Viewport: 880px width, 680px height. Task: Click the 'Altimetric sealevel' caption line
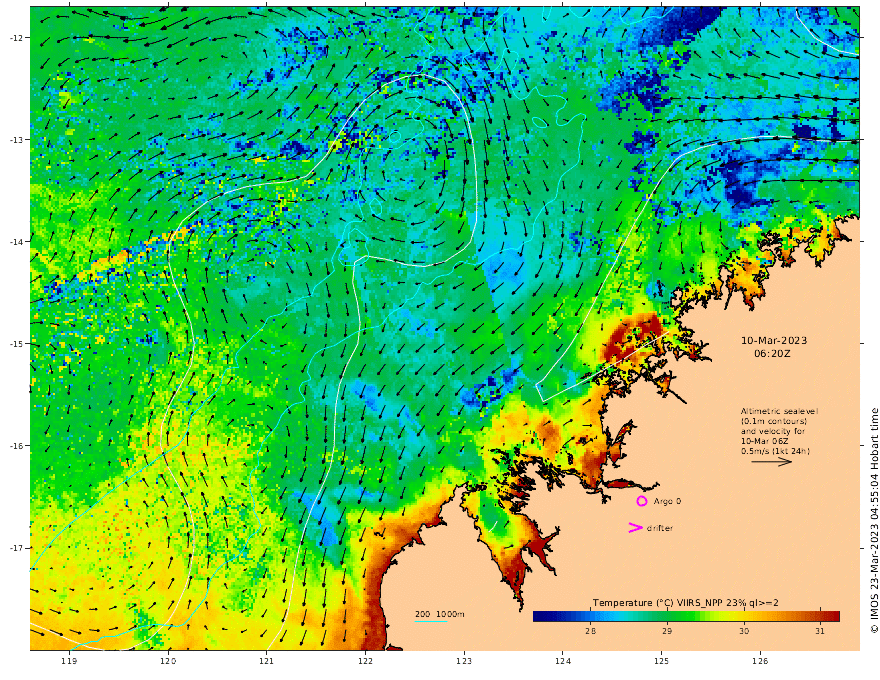click(x=779, y=411)
